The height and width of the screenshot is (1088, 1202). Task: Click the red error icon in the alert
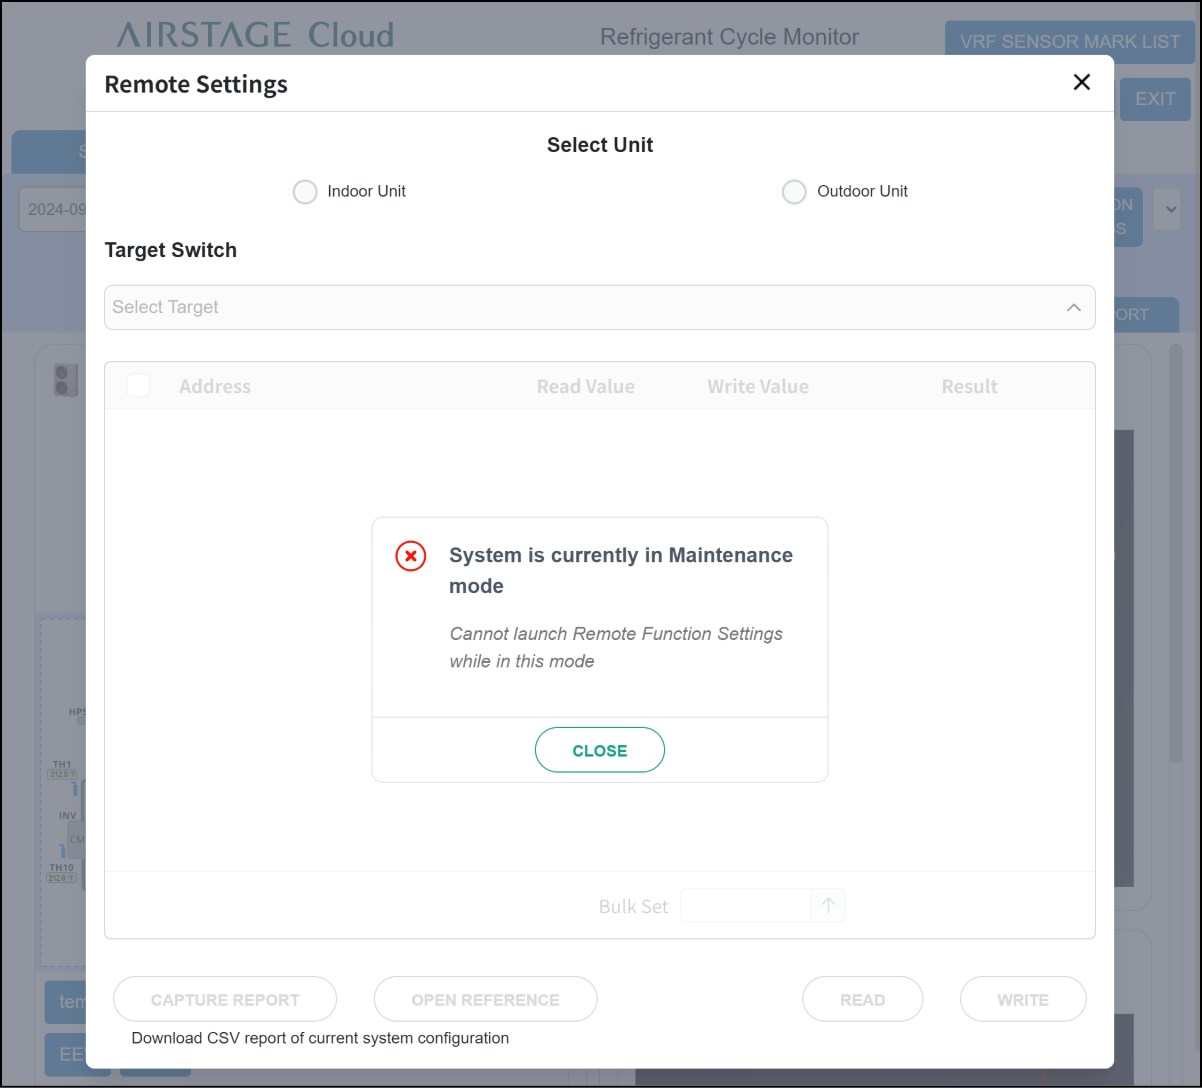[411, 556]
